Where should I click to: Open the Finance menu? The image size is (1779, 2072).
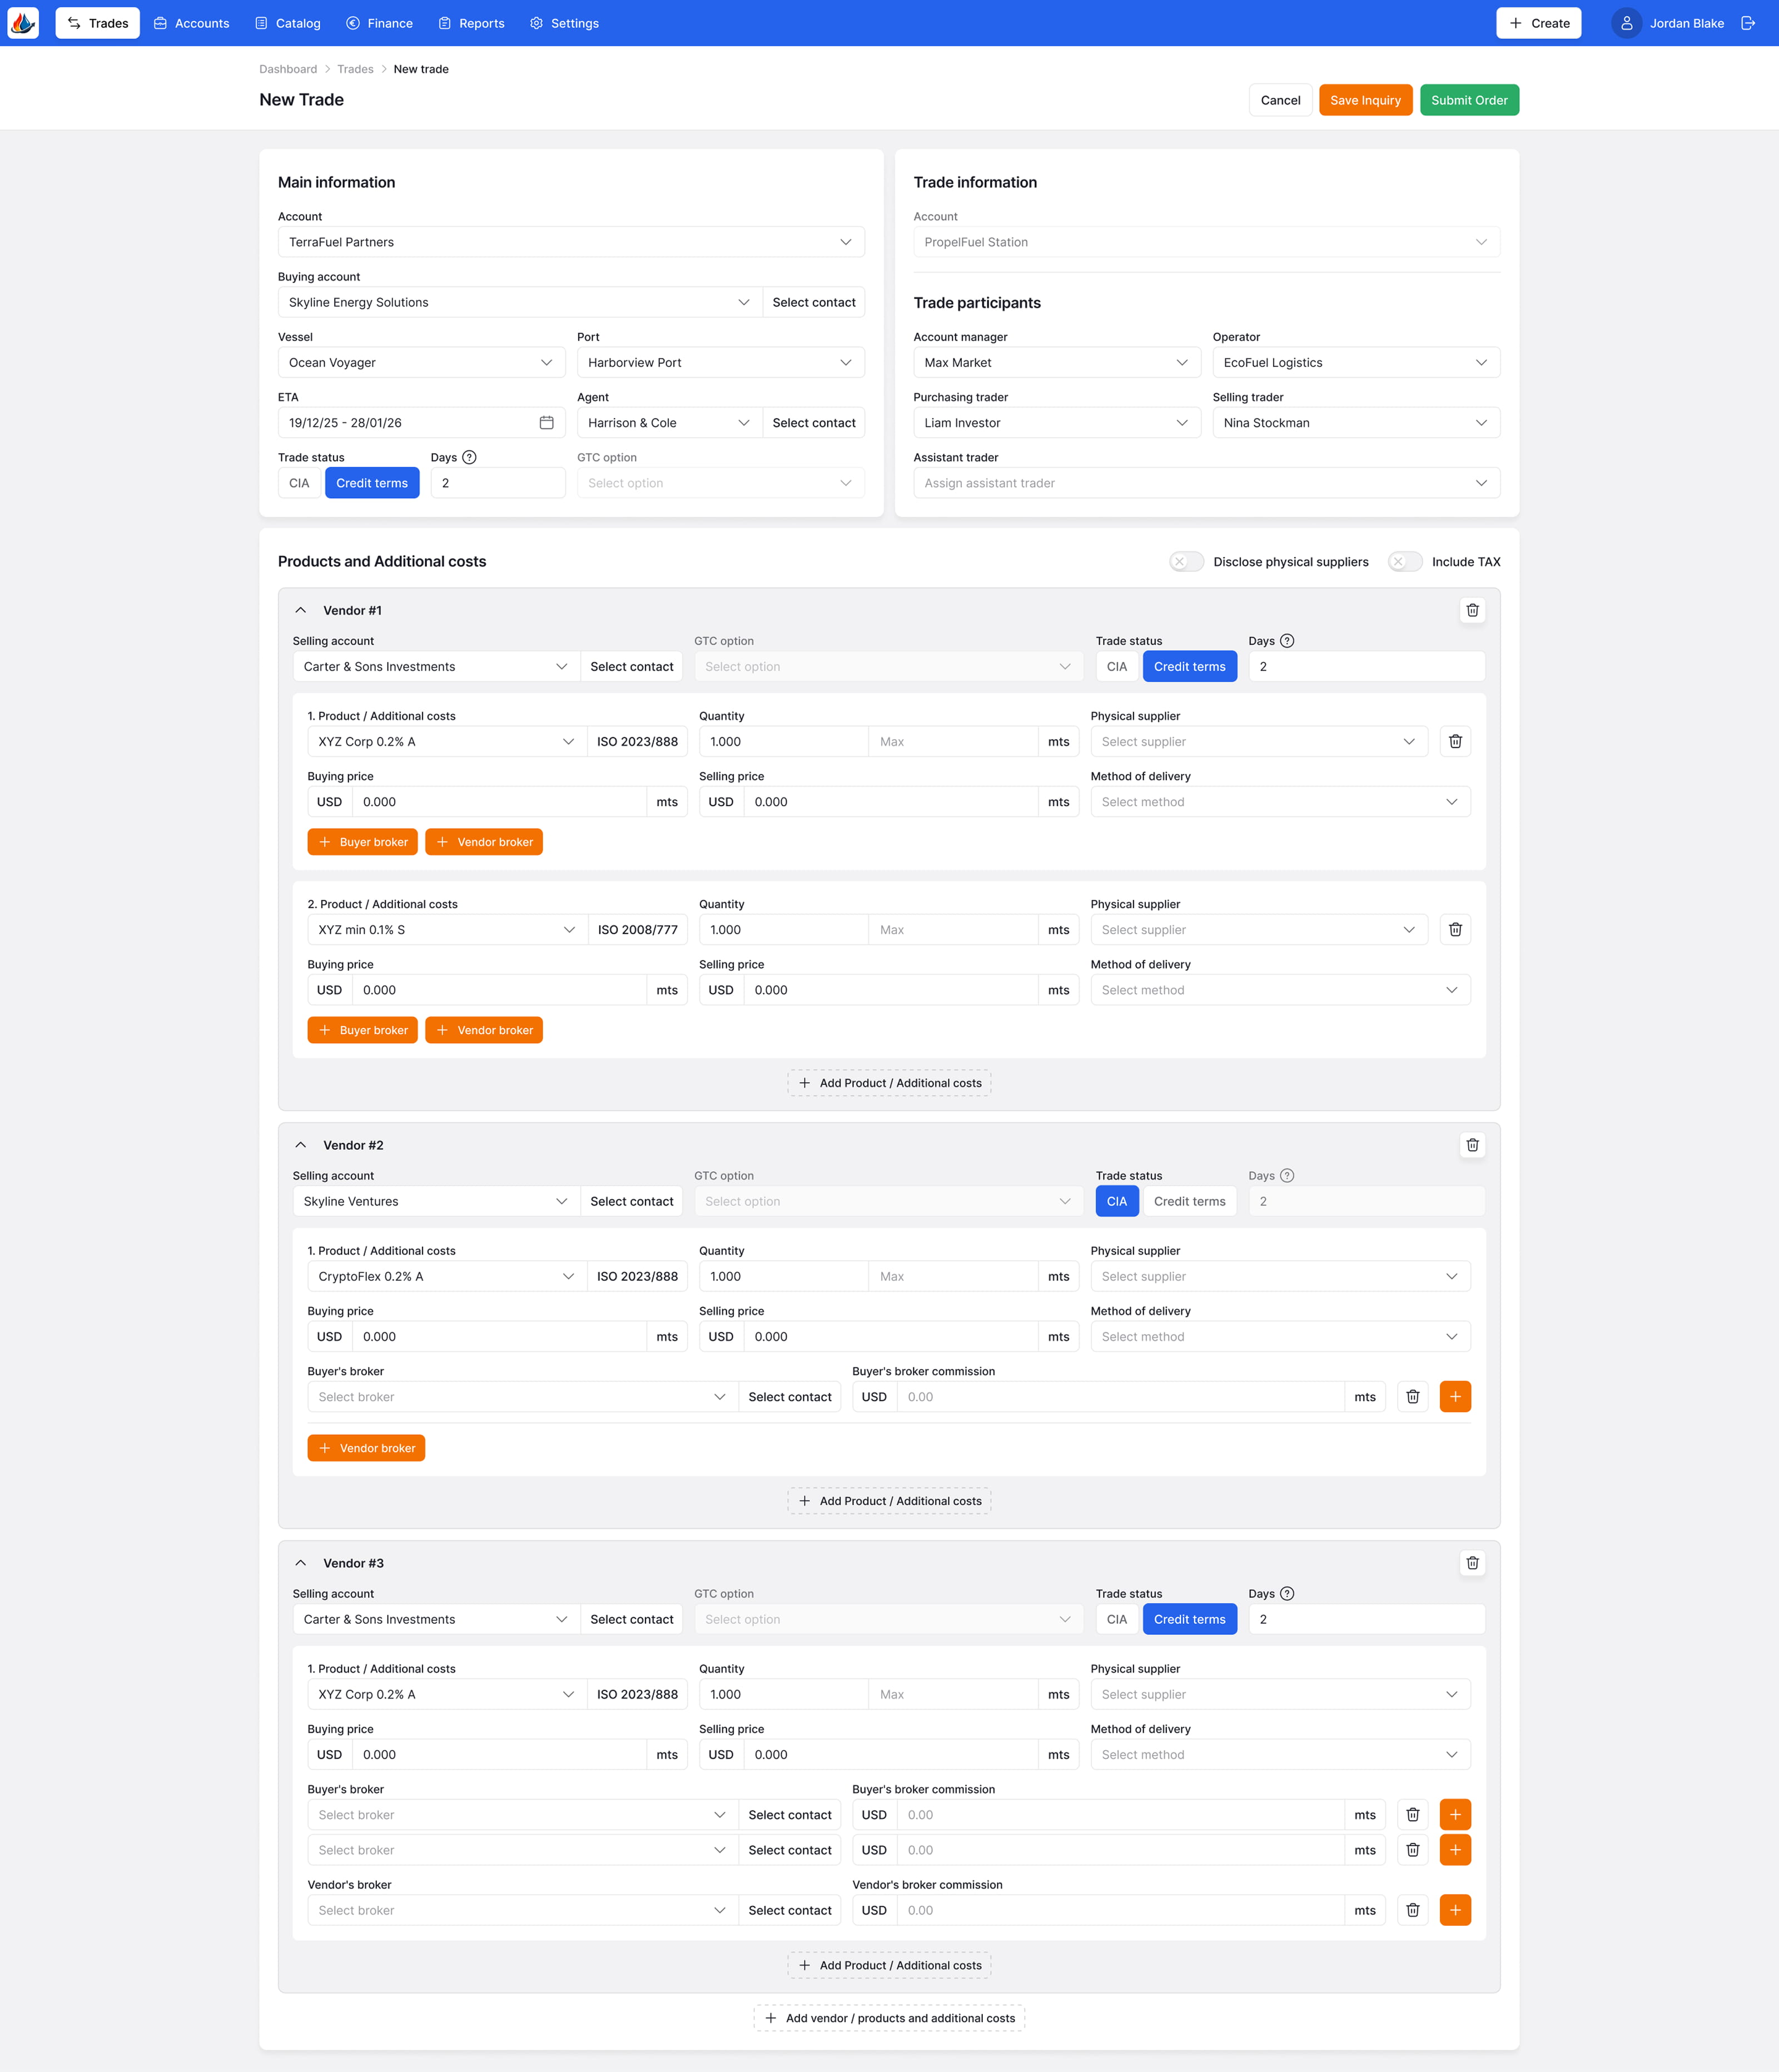[x=379, y=23]
